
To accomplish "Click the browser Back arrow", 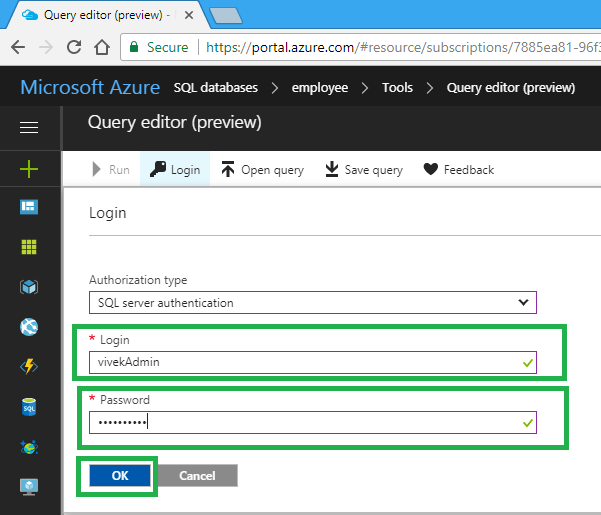I will (18, 47).
